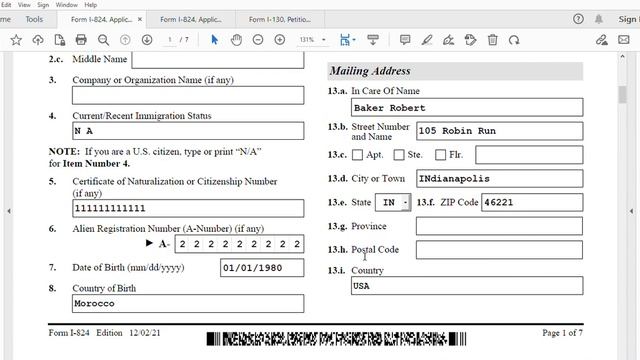Open the Help menu
Image resolution: width=640 pixels, height=360 pixels.
[91, 5]
